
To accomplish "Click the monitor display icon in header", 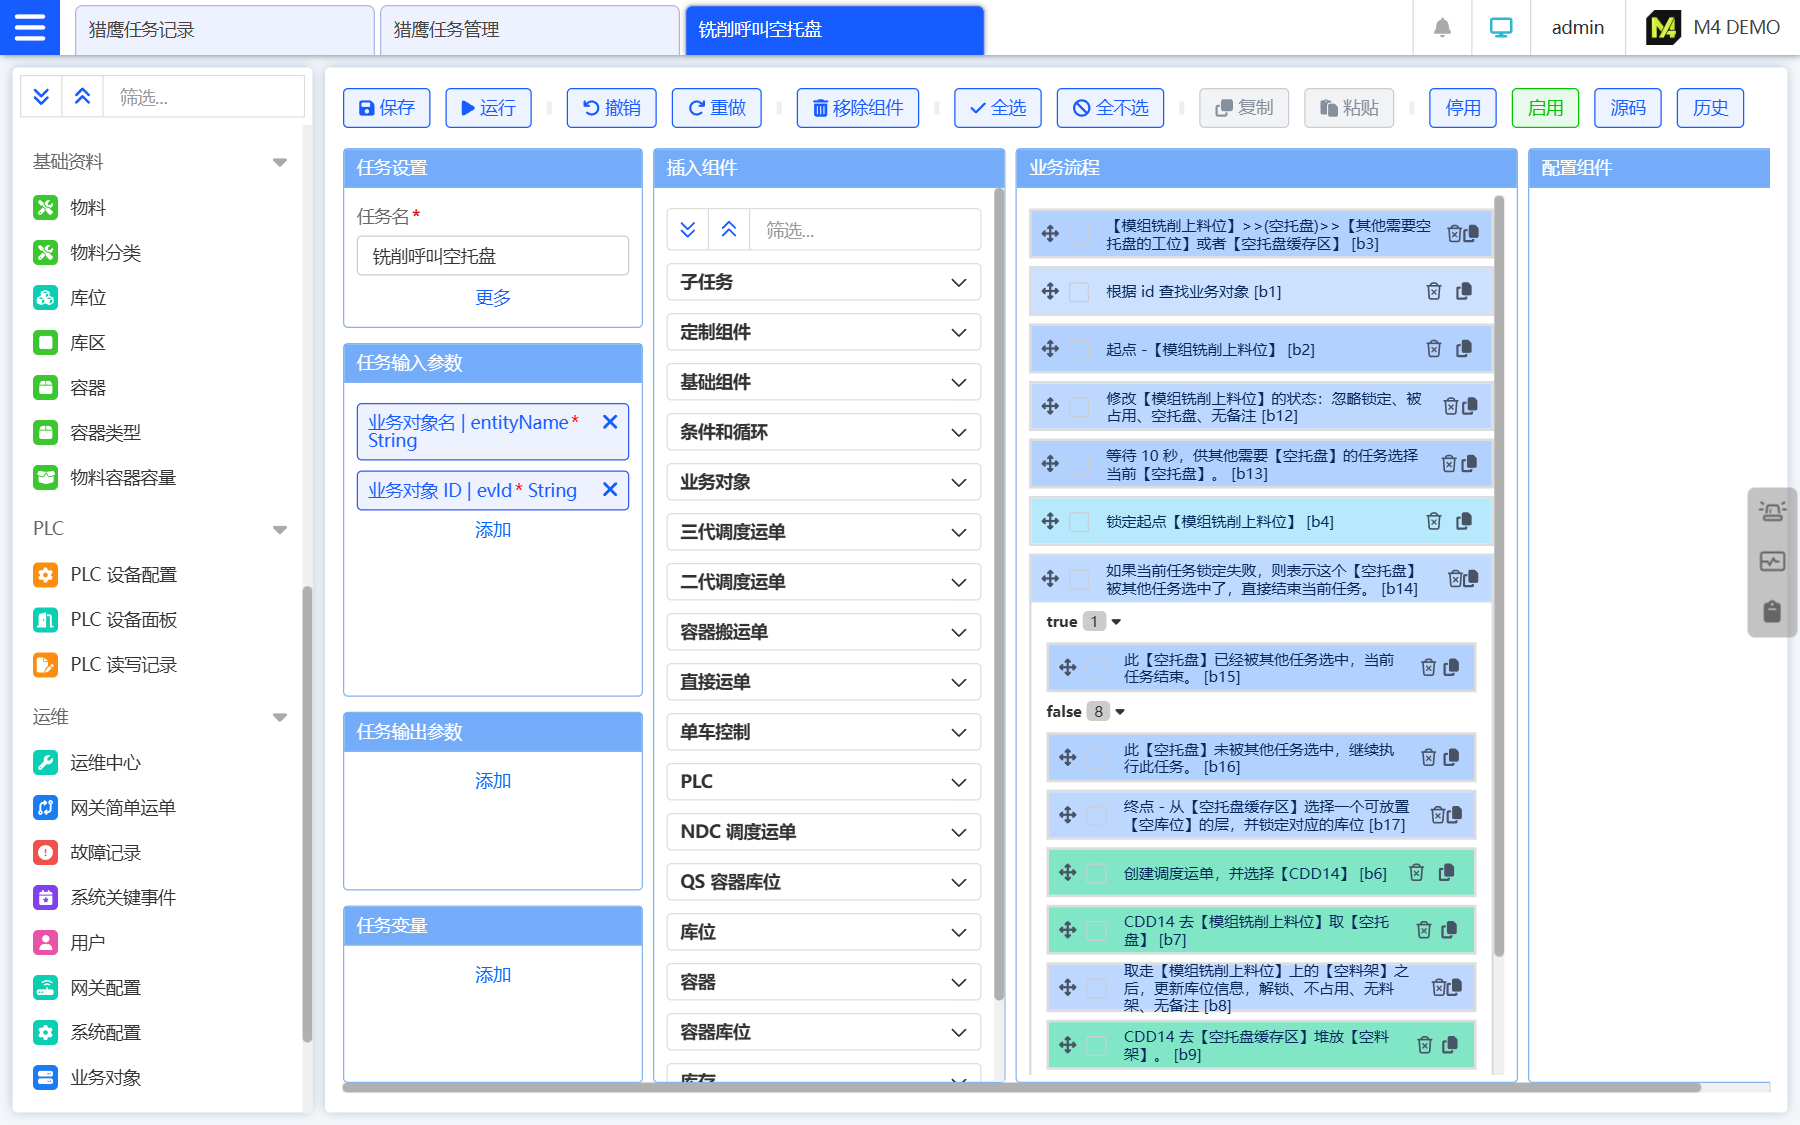I will coord(1500,28).
